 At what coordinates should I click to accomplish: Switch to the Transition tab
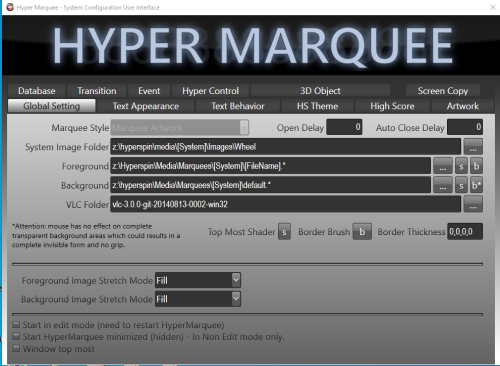coord(97,91)
